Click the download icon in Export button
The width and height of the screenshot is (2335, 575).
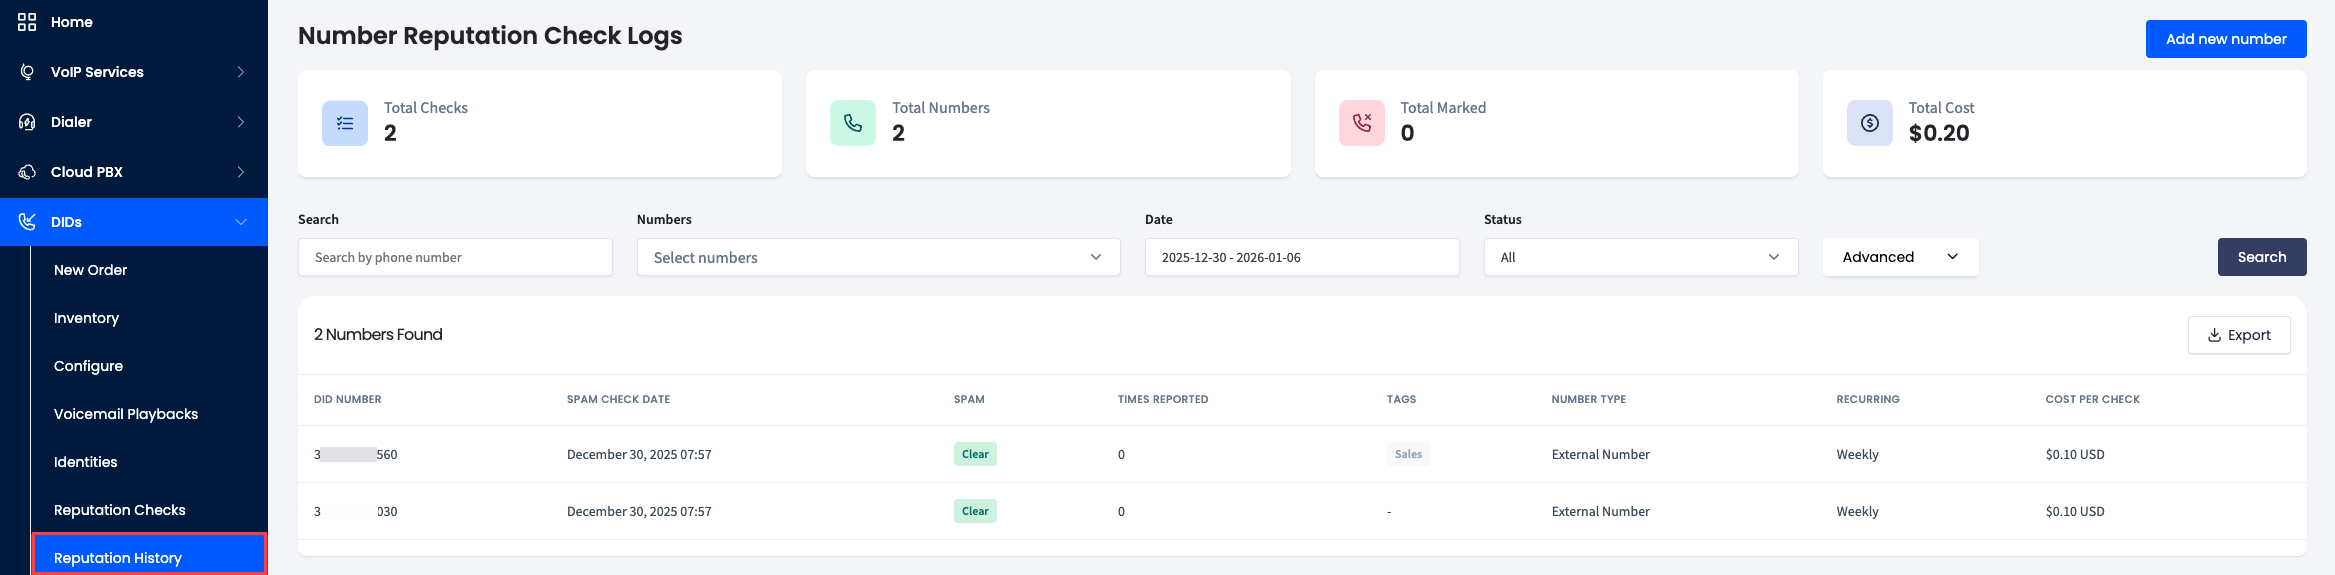pos(2214,335)
